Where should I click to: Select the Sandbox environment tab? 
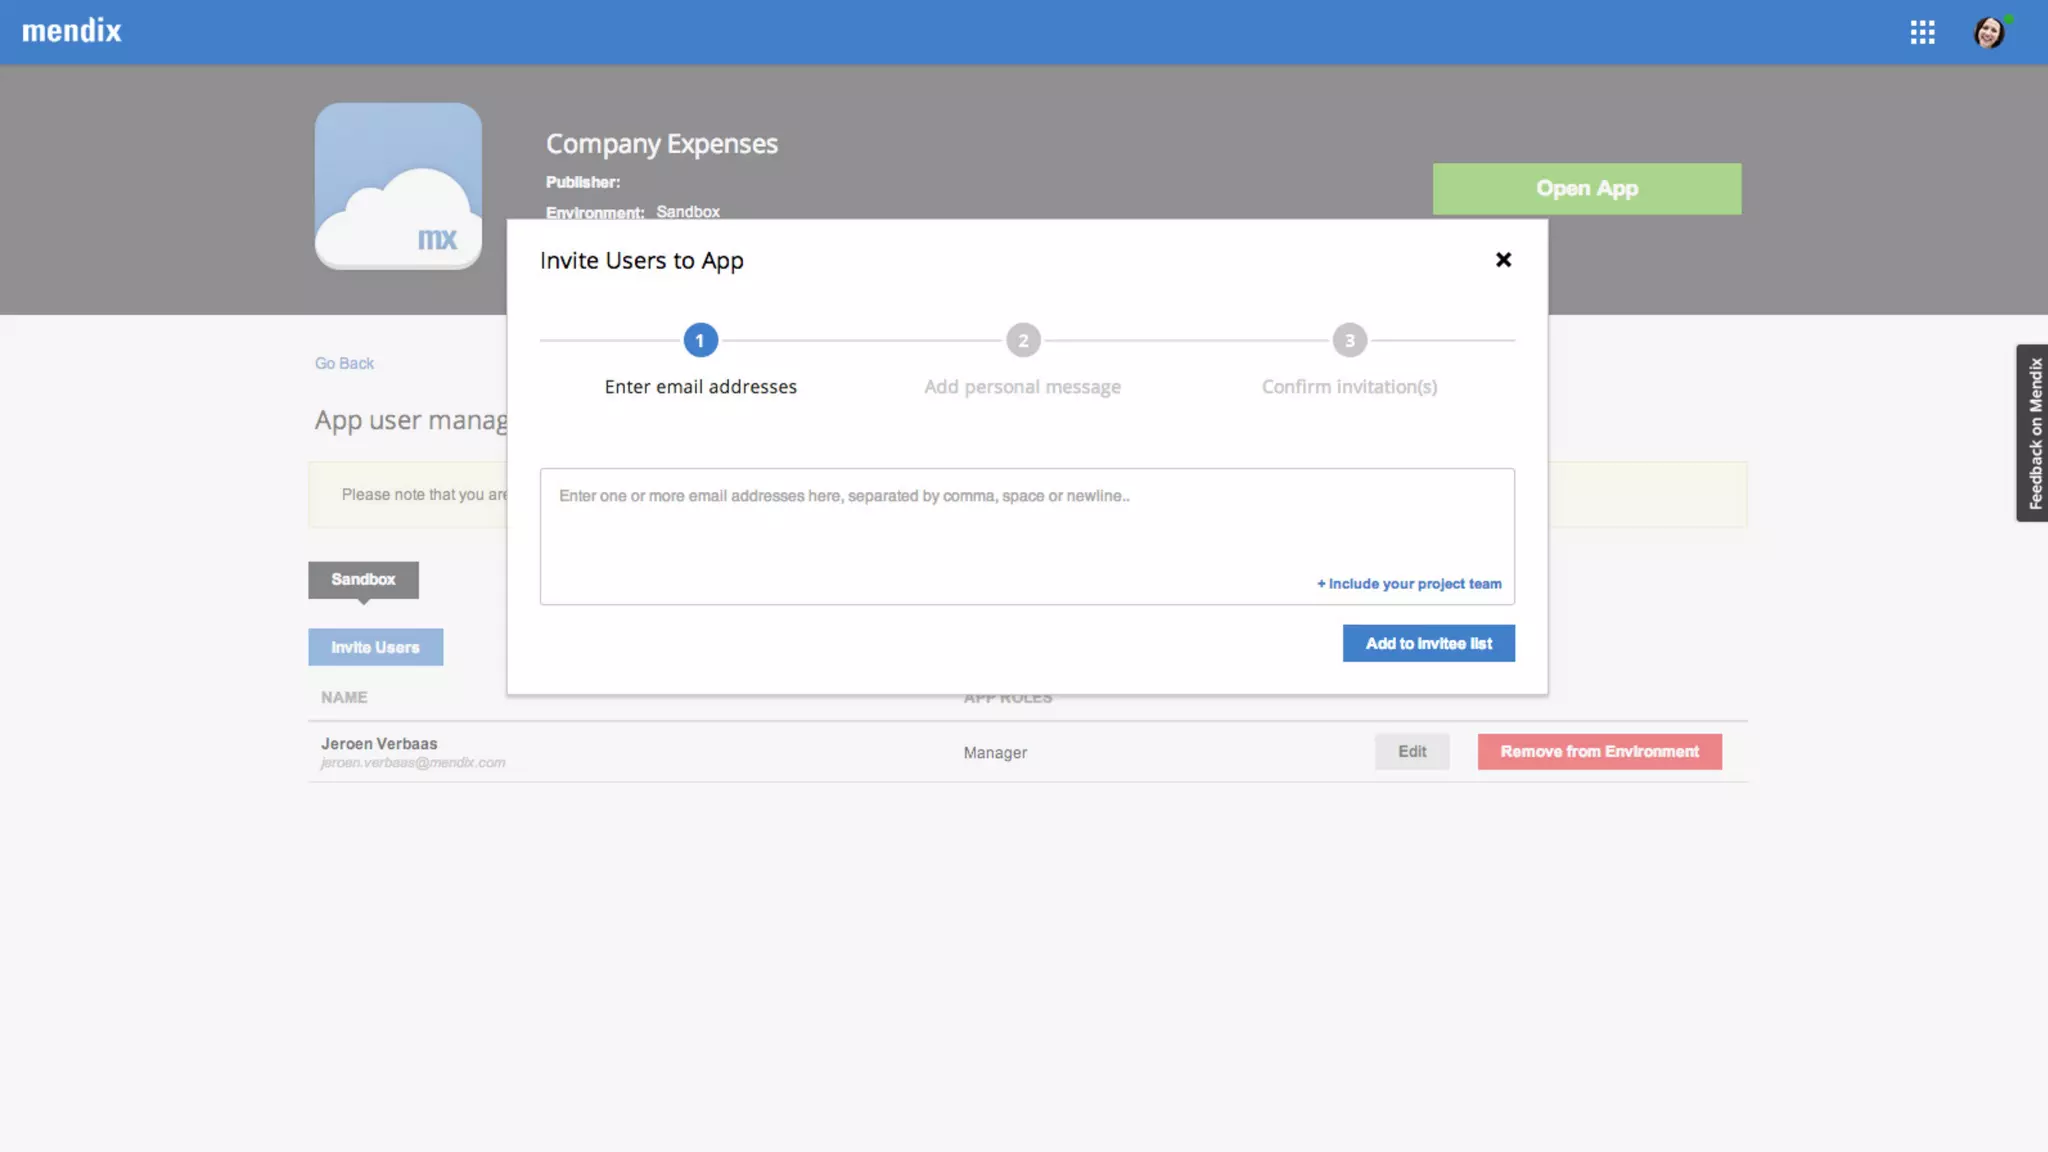[363, 580]
